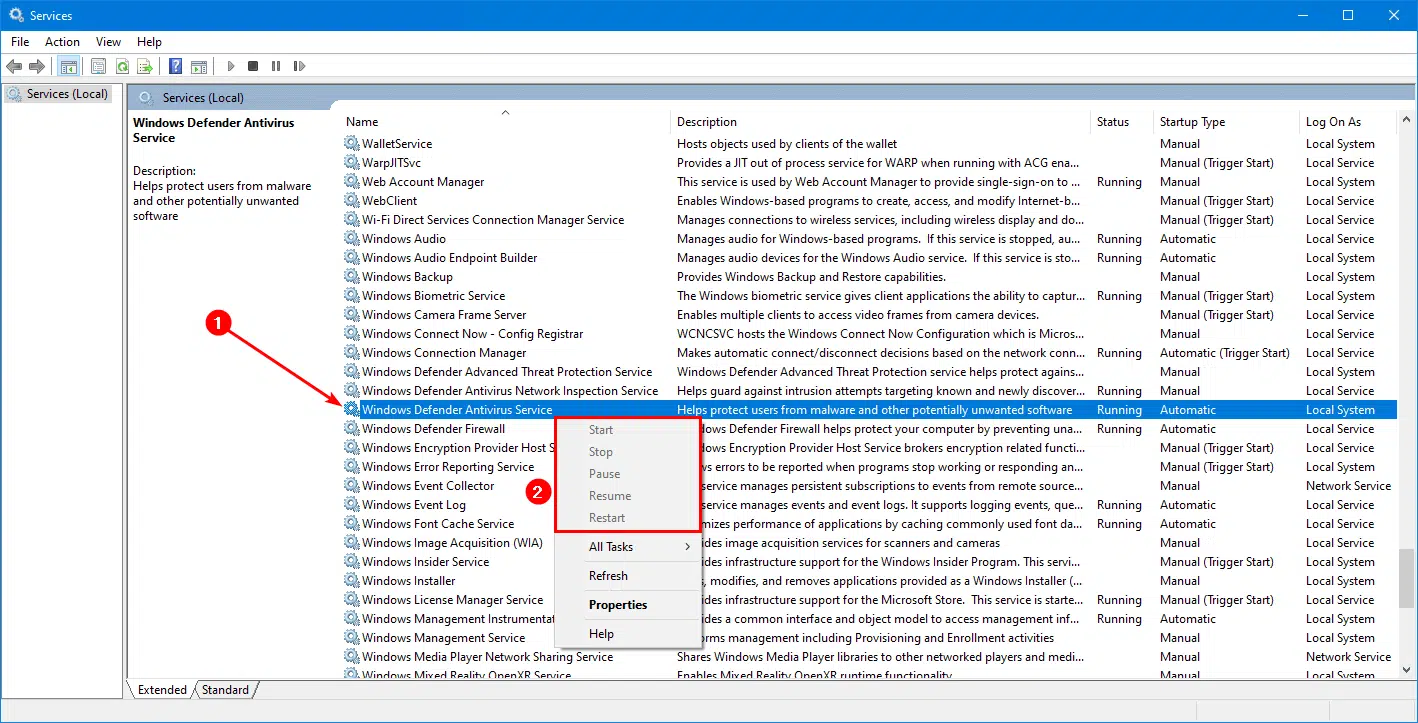Click the gear icon beside Windows Defender Firewall
This screenshot has width=1418, height=723.
pyautogui.click(x=352, y=429)
